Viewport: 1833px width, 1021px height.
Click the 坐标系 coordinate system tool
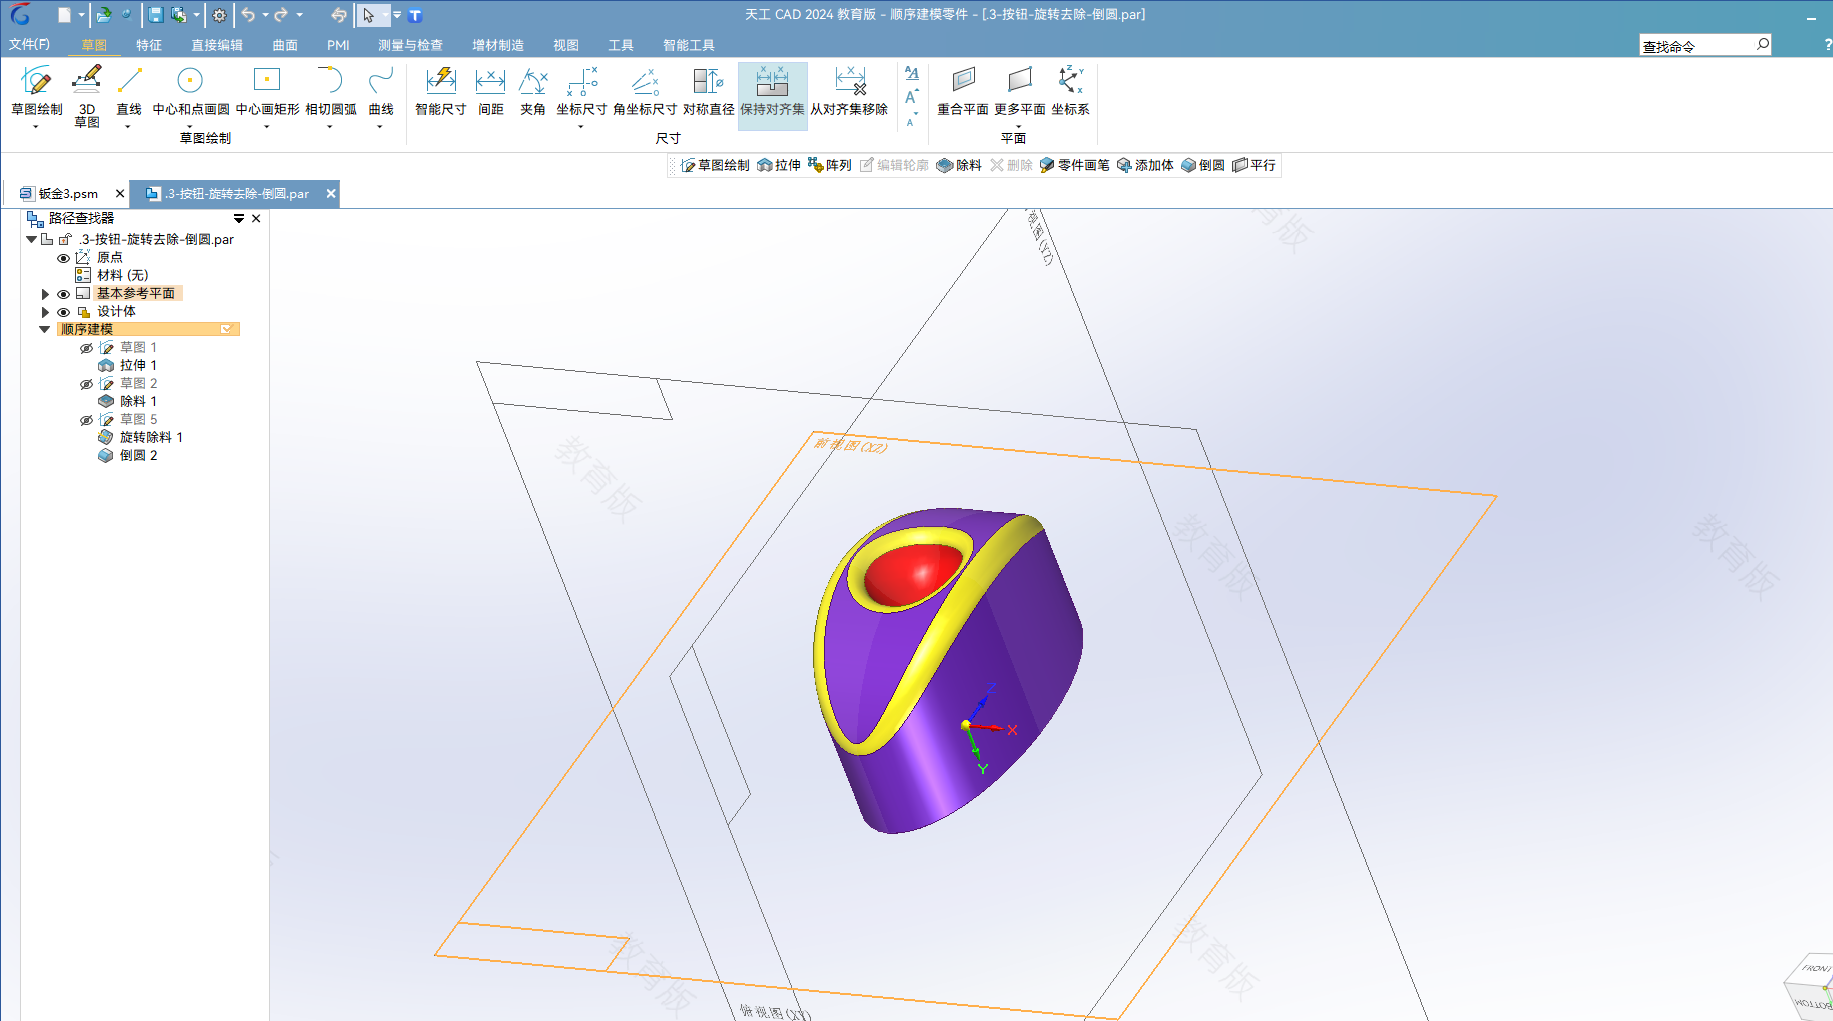tap(1070, 92)
